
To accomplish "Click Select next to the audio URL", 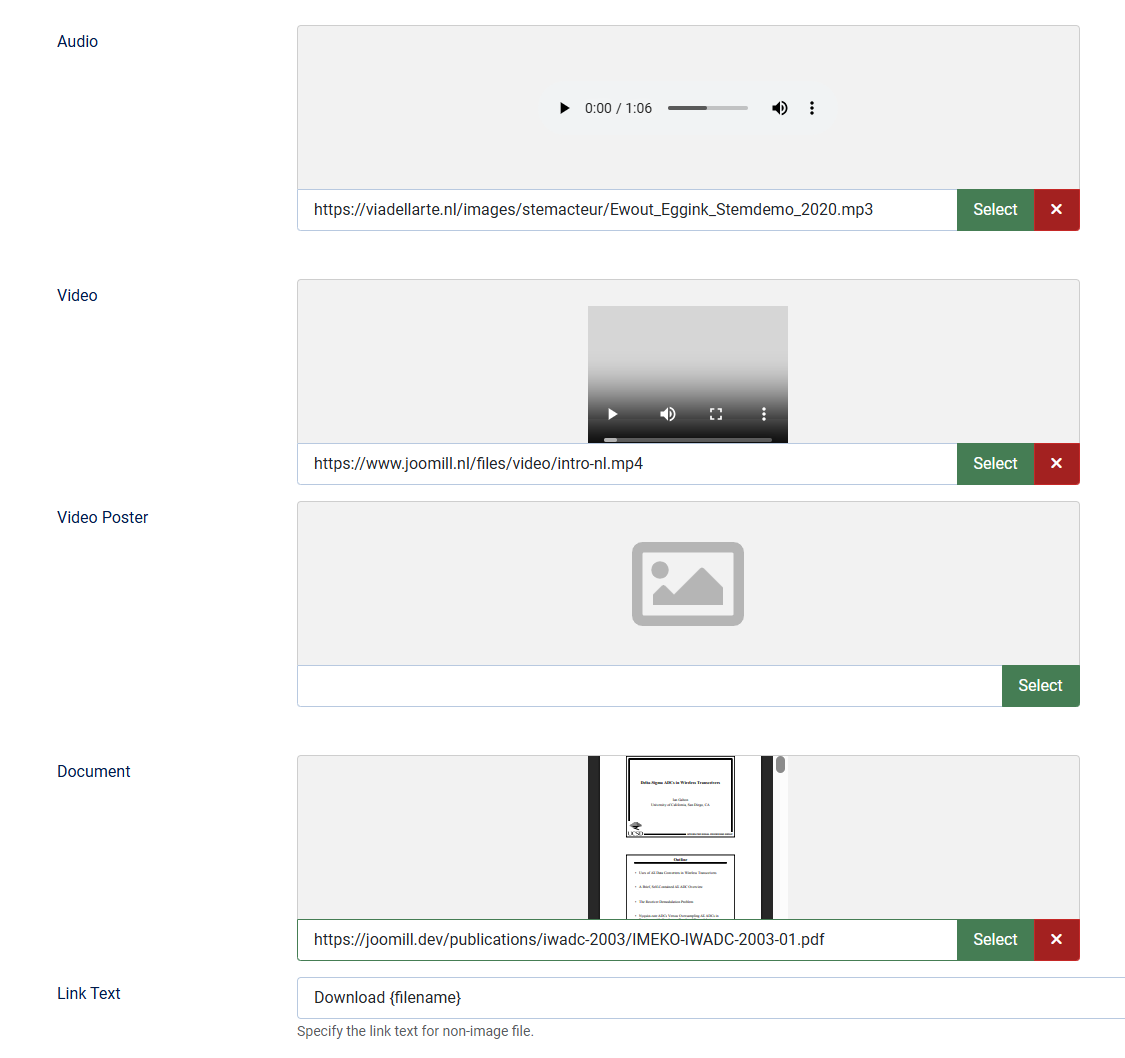I will click(x=994, y=210).
